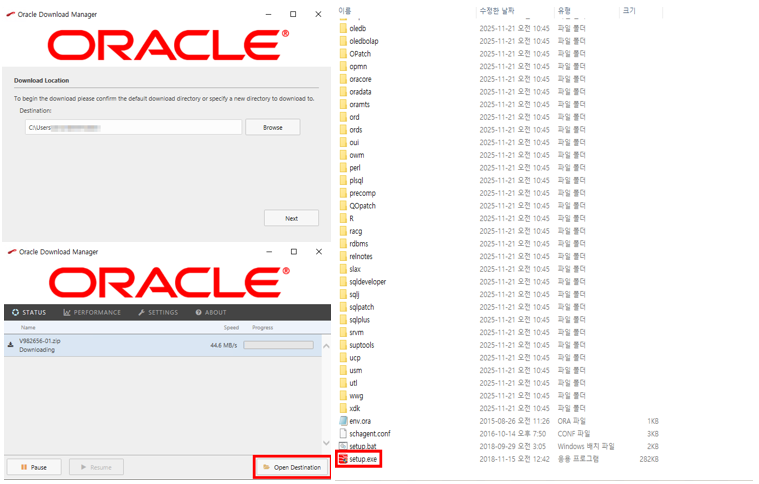Click the Open Destination button
The image size is (759, 484).
point(292,467)
